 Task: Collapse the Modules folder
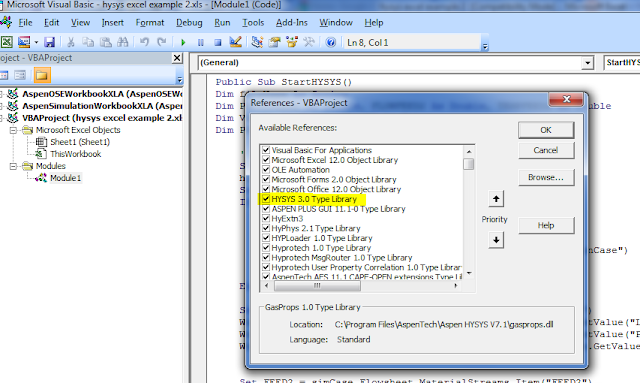point(13,166)
